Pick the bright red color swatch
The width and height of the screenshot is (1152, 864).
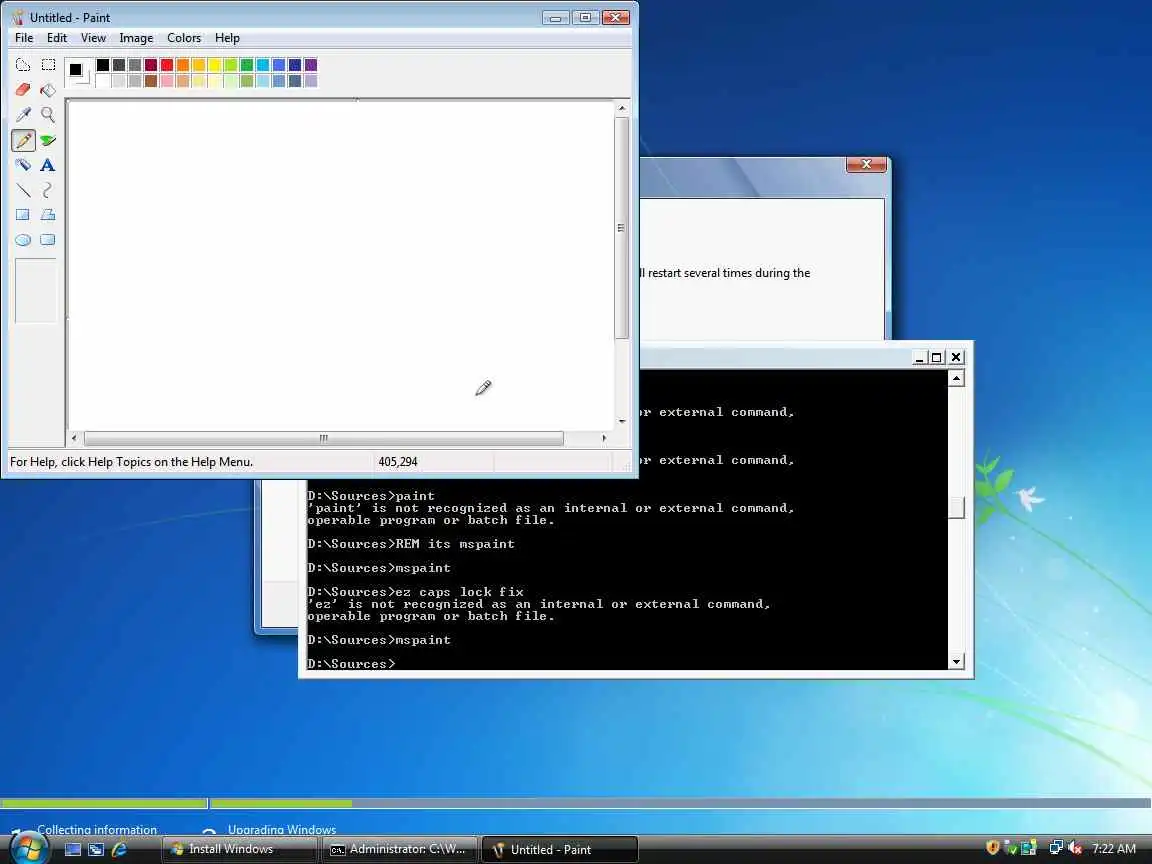tap(167, 65)
